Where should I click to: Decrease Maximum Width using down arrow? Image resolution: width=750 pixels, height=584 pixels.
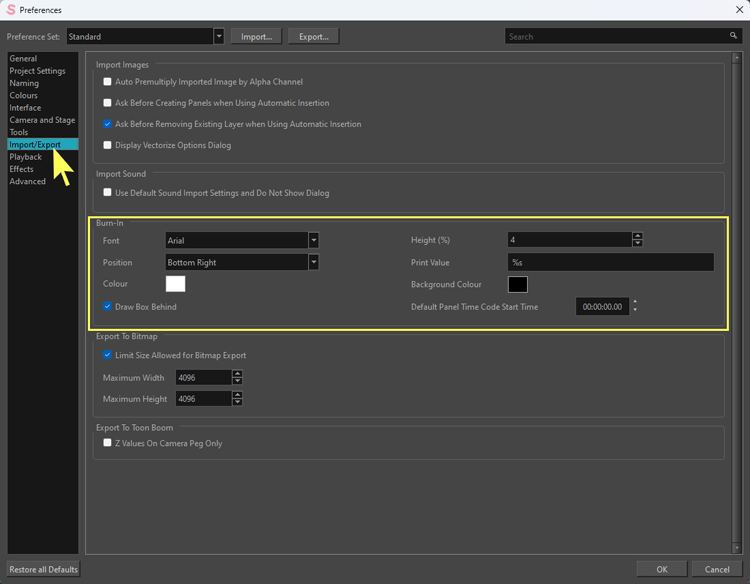[237, 381]
